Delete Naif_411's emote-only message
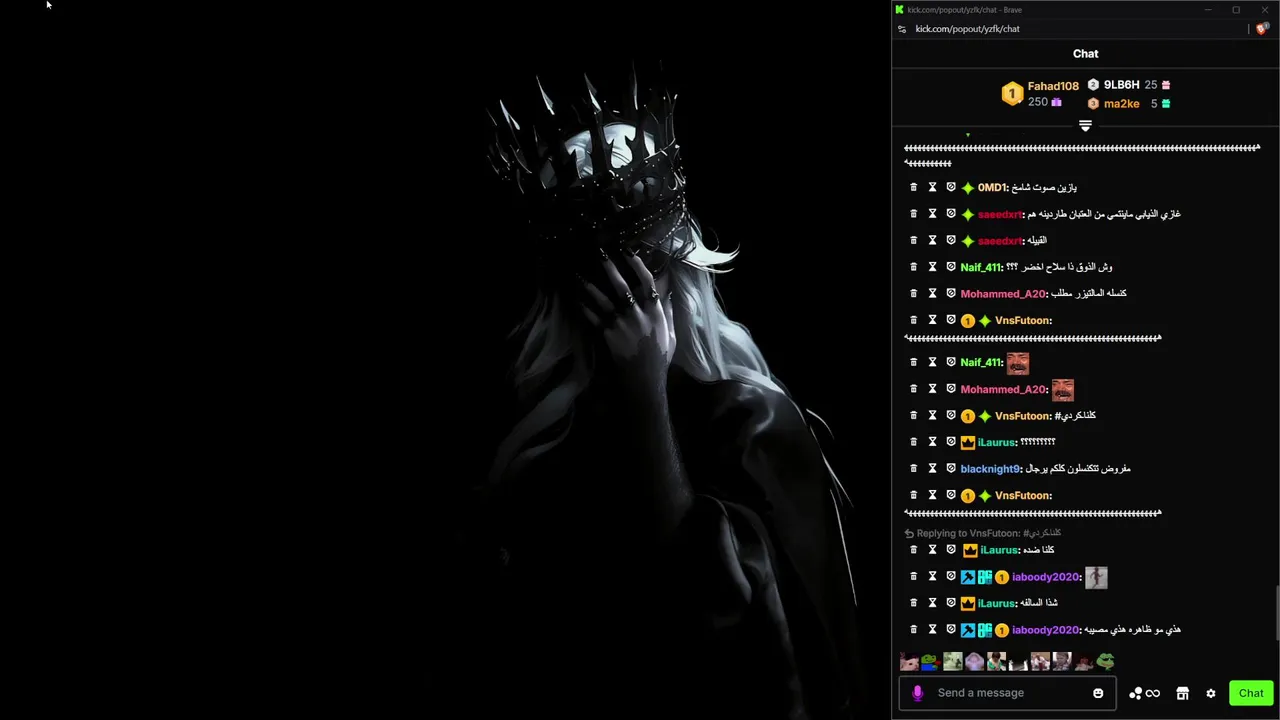This screenshot has width=1280, height=720. [913, 362]
